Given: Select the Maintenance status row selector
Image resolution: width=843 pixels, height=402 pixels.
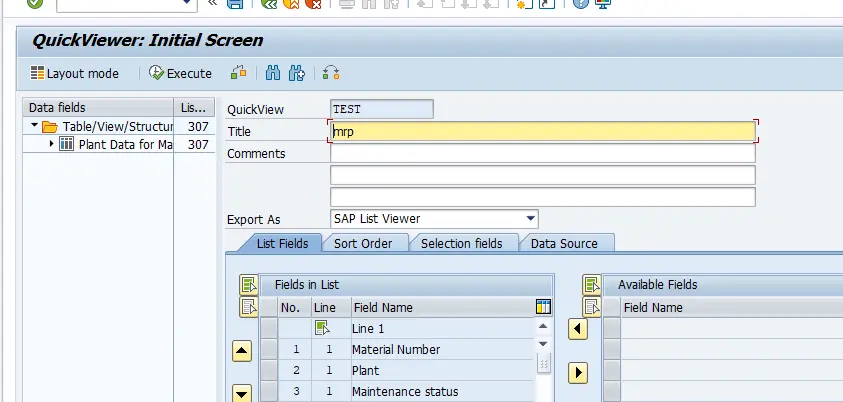Looking at the screenshot, I should 269,392.
